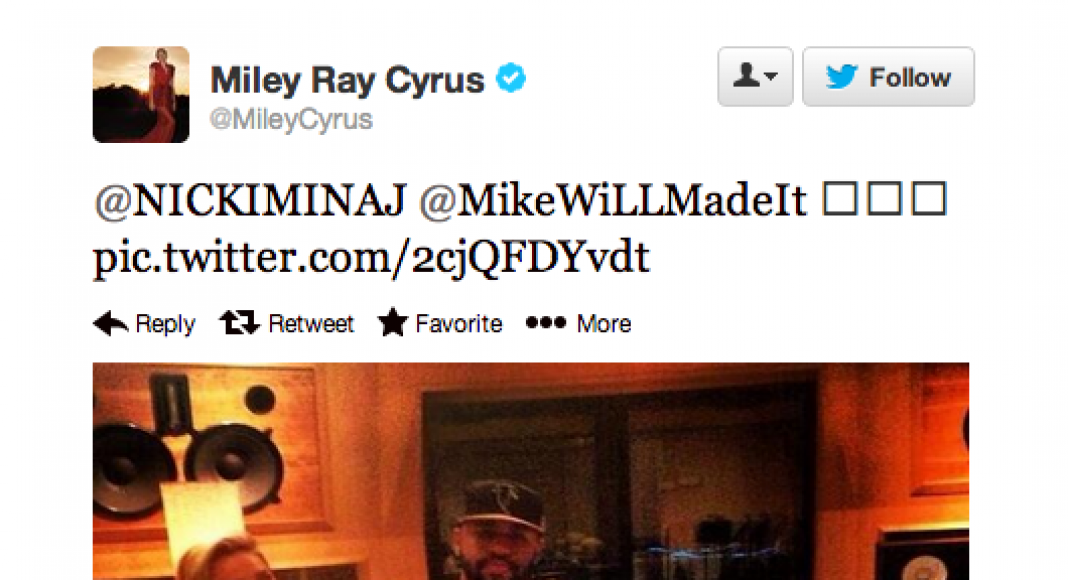Click the favorite star icon
Image resolution: width=1068 pixels, height=580 pixels.
tap(392, 322)
